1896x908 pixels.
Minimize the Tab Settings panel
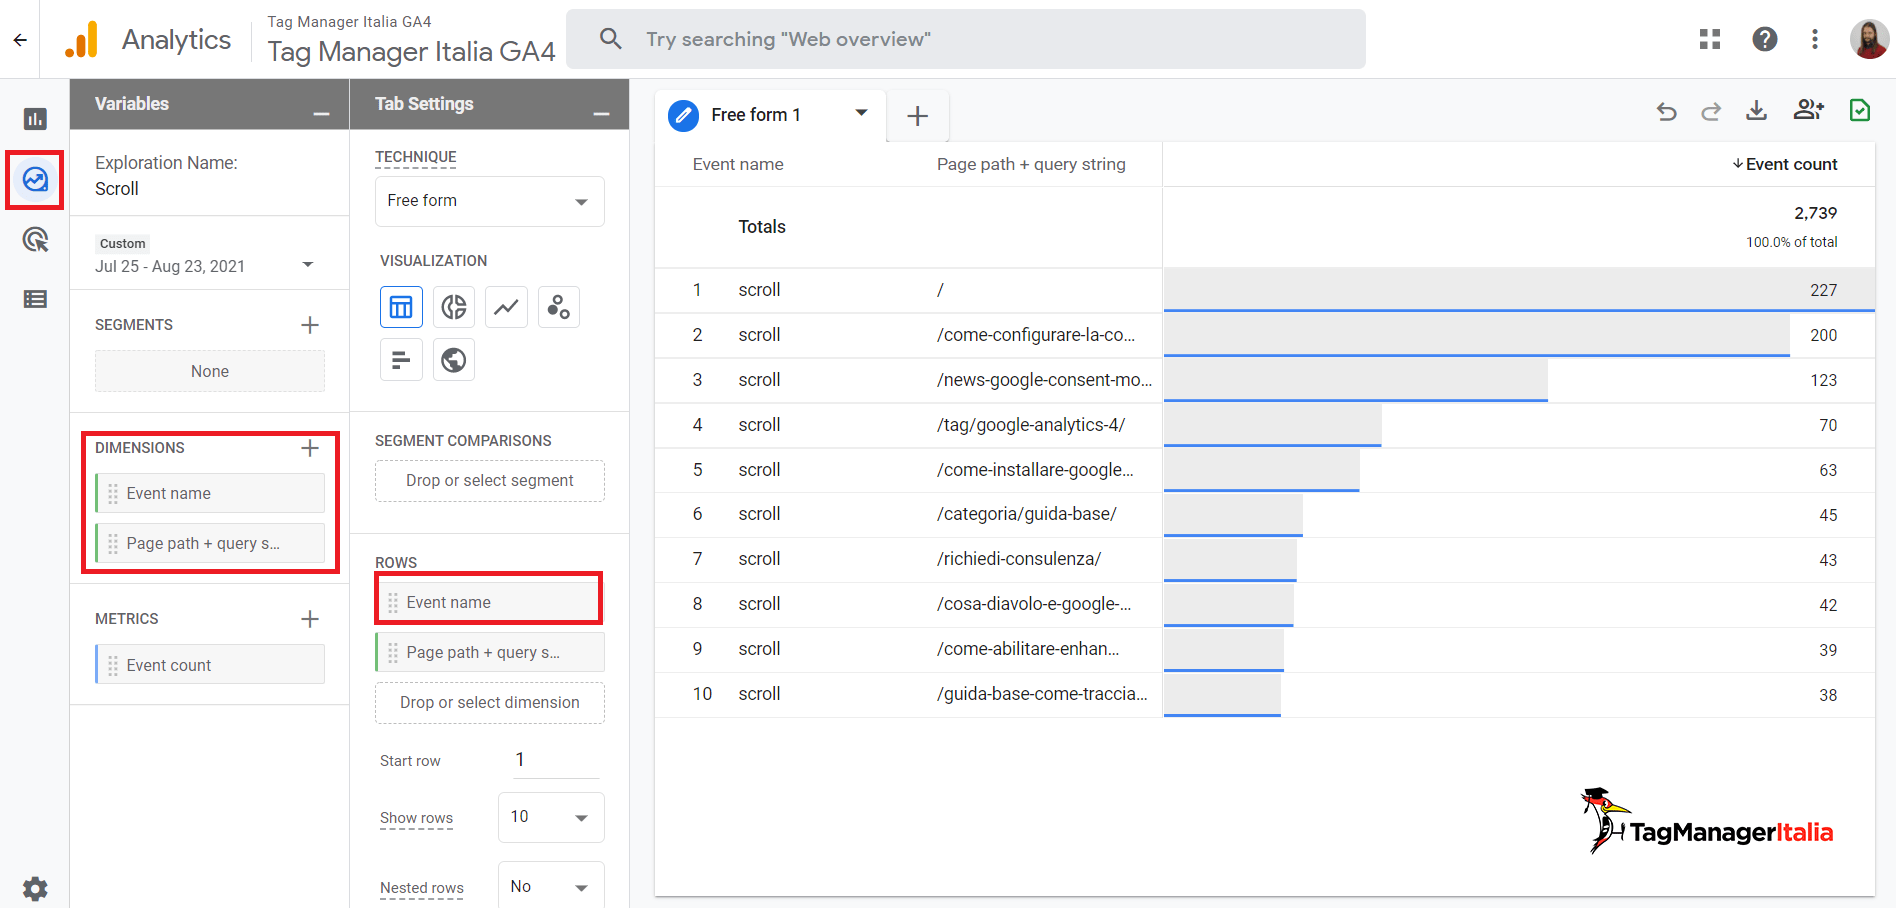coord(601,114)
